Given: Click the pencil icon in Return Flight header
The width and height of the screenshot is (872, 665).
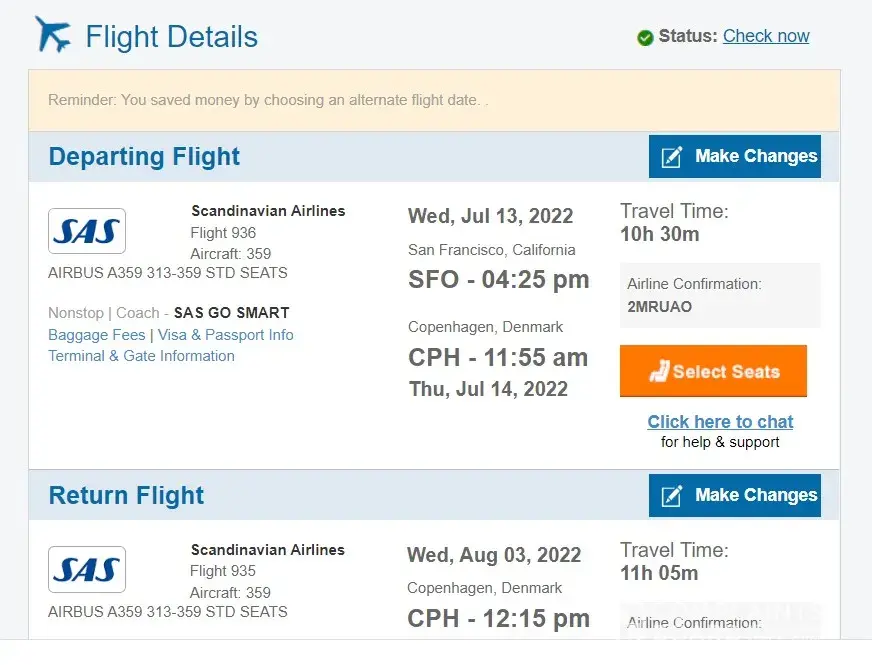Looking at the screenshot, I should [672, 496].
